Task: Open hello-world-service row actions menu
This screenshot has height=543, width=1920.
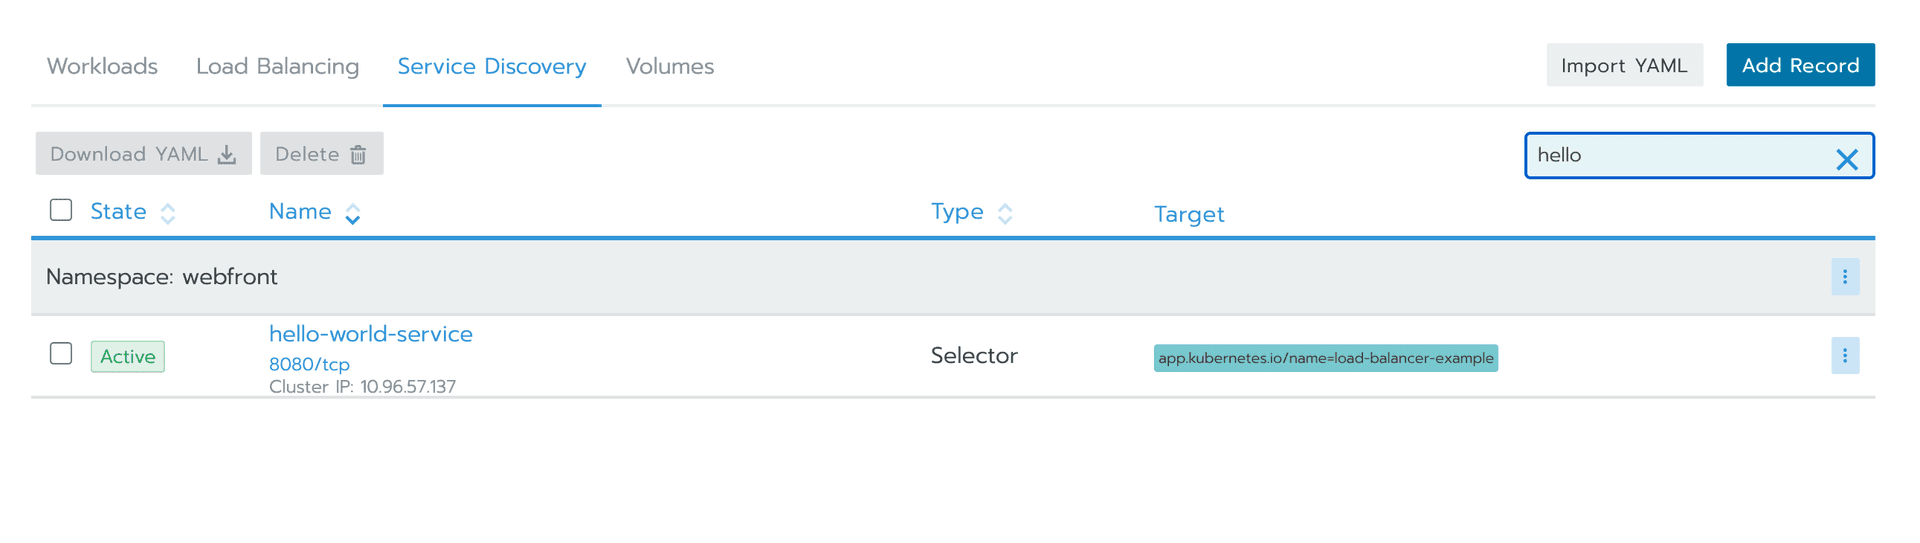Action: [x=1845, y=356]
